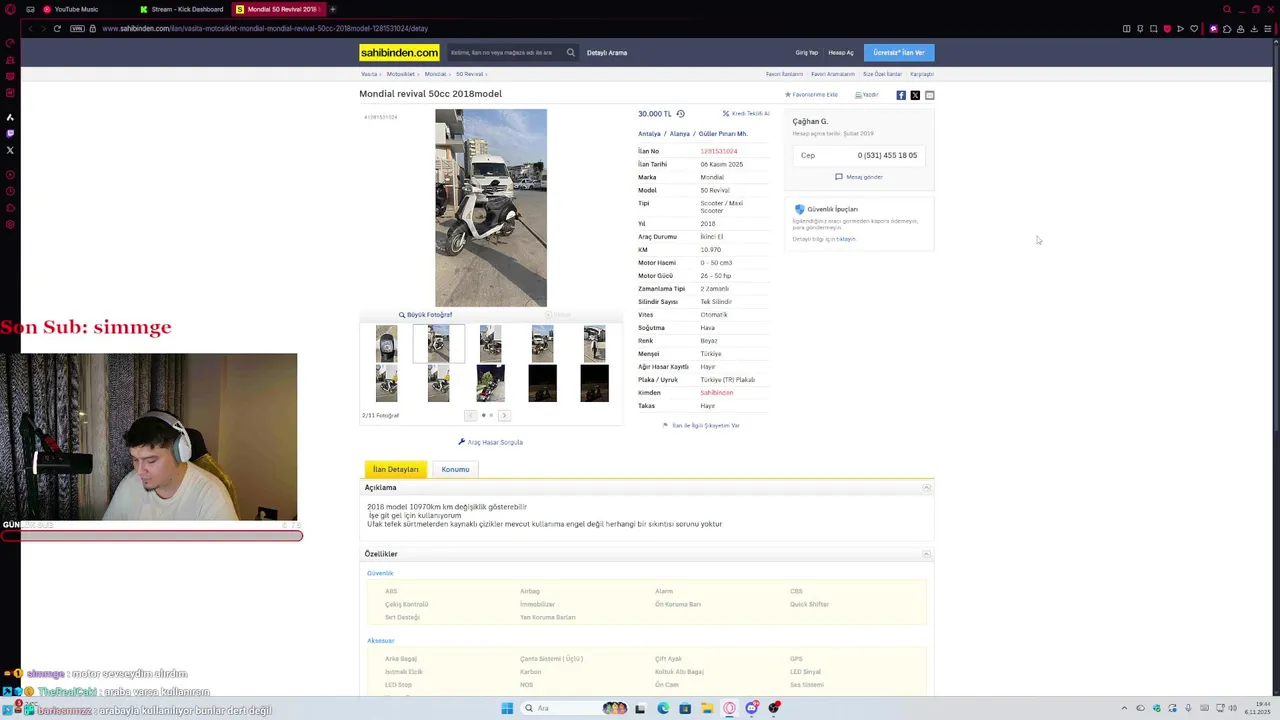Switch to Stream - Kick Dashboard tab

click(x=182, y=9)
